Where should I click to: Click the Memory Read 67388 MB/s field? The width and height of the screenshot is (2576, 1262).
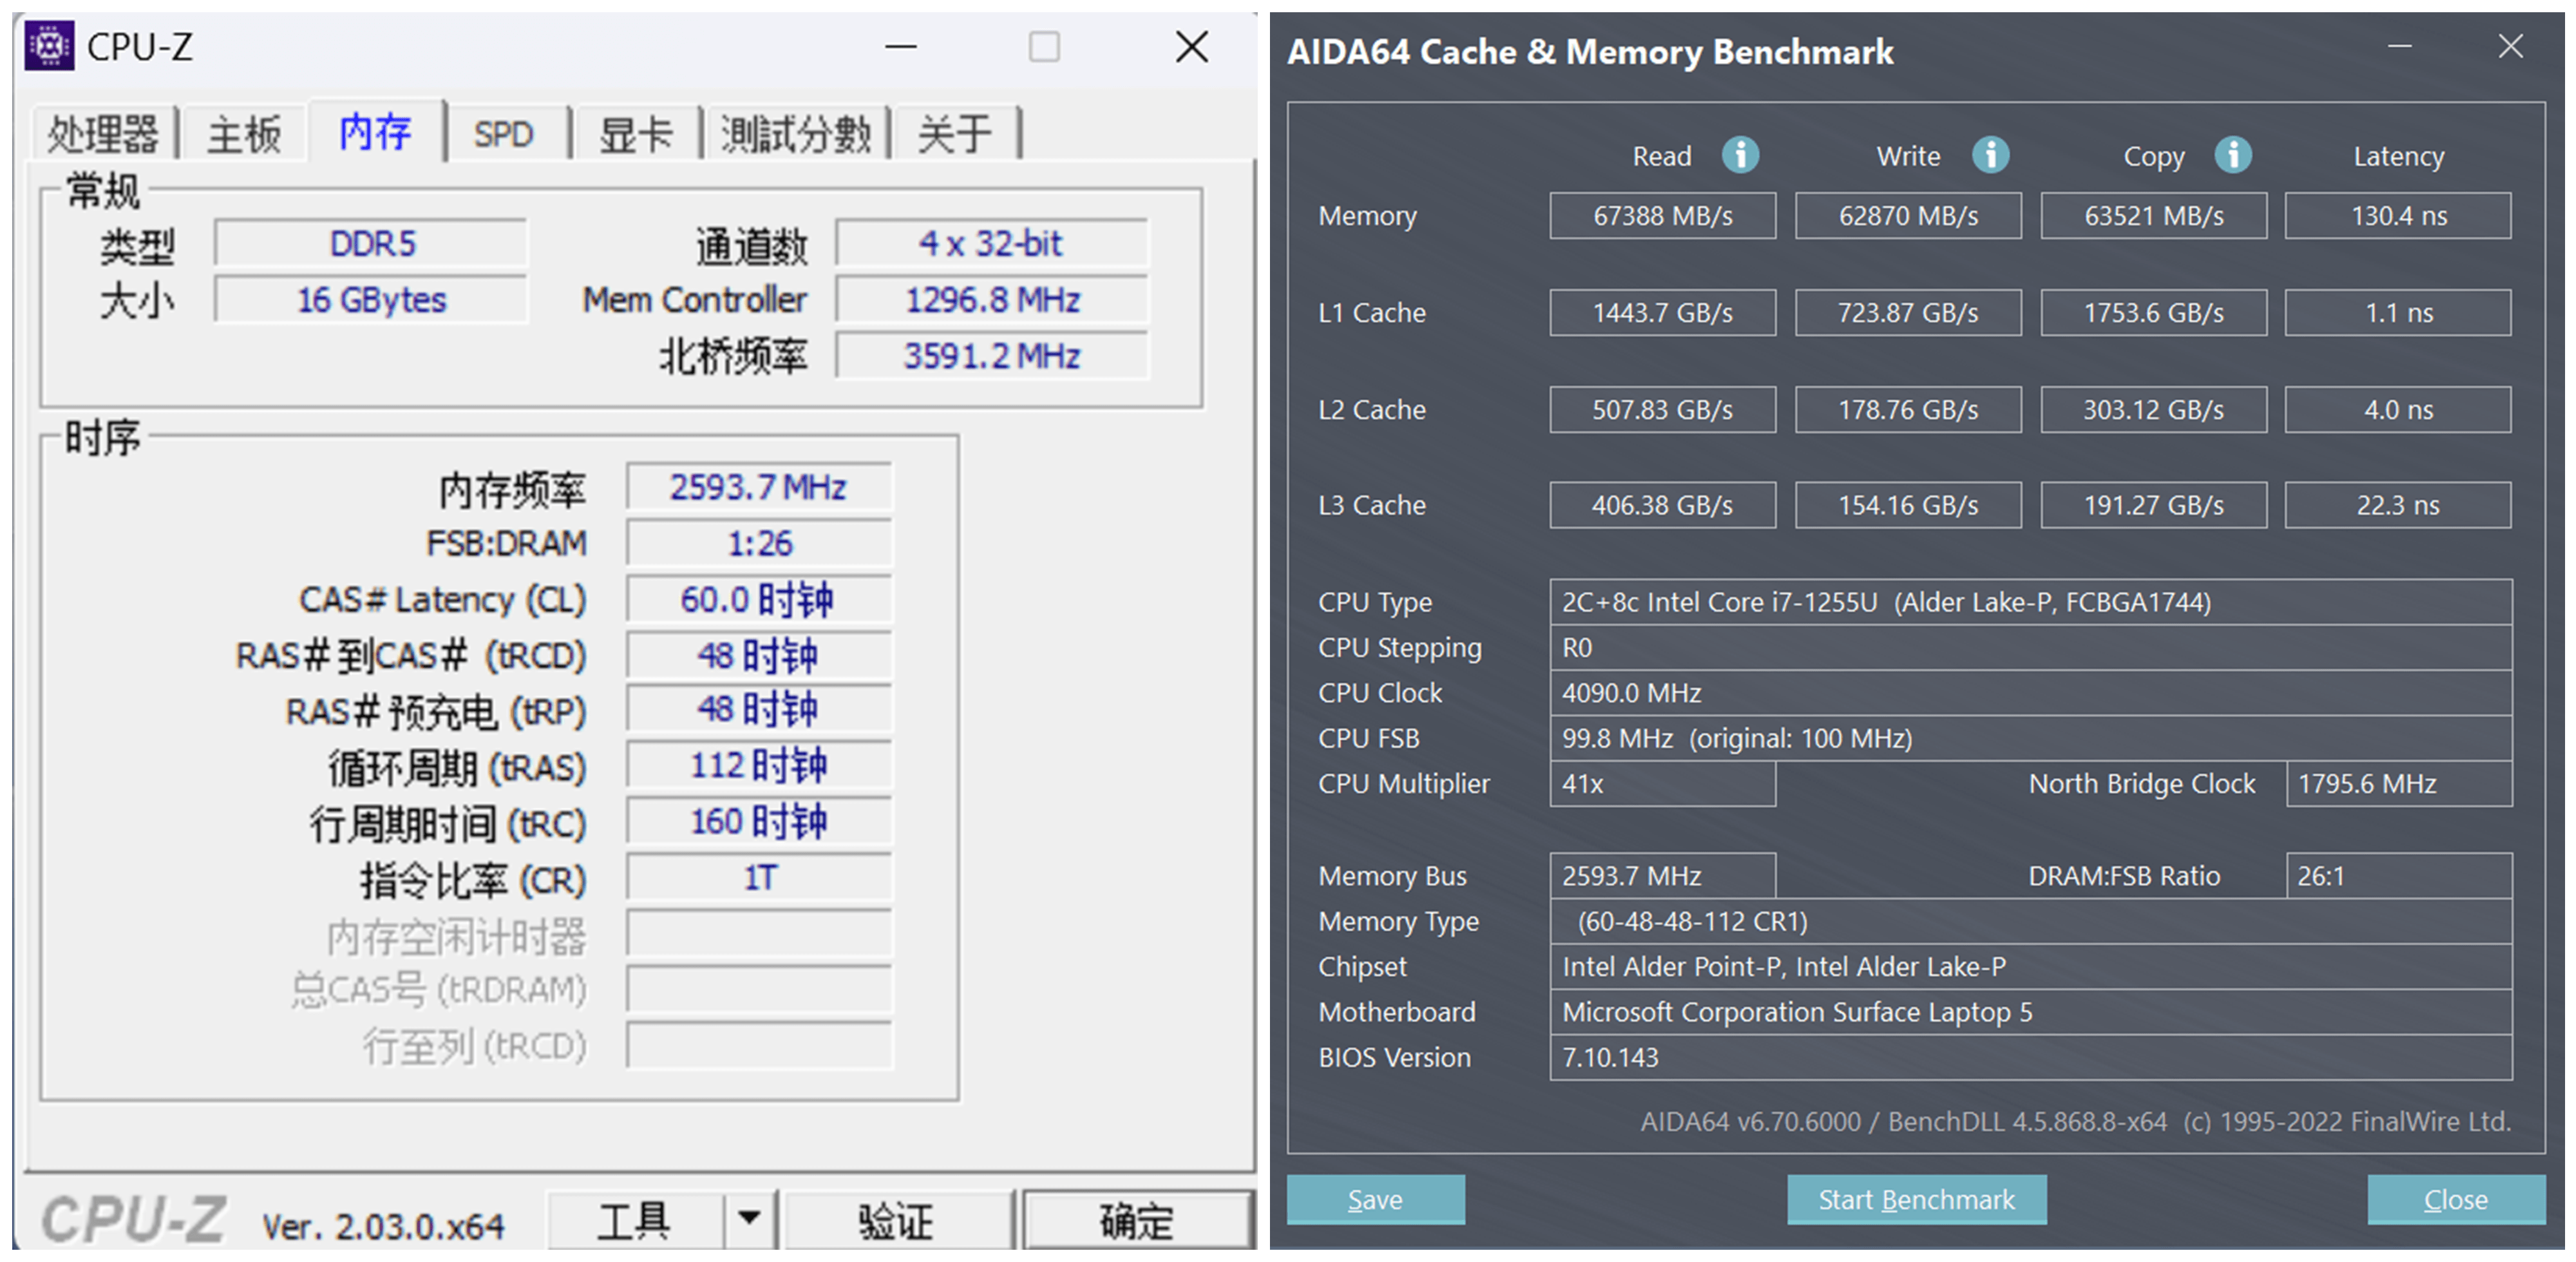[x=1662, y=216]
